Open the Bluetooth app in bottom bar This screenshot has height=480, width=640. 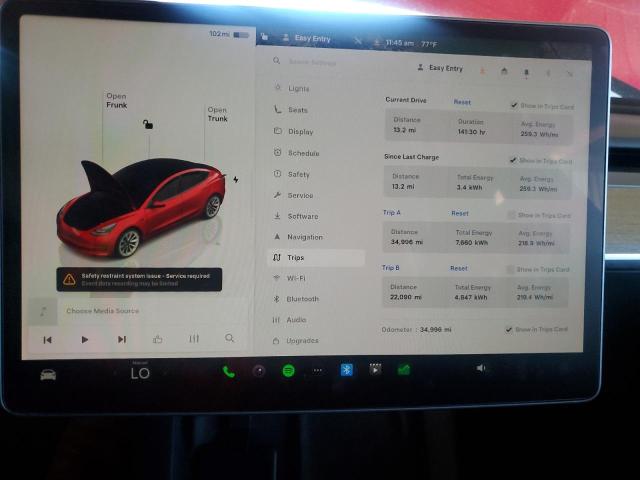click(347, 370)
